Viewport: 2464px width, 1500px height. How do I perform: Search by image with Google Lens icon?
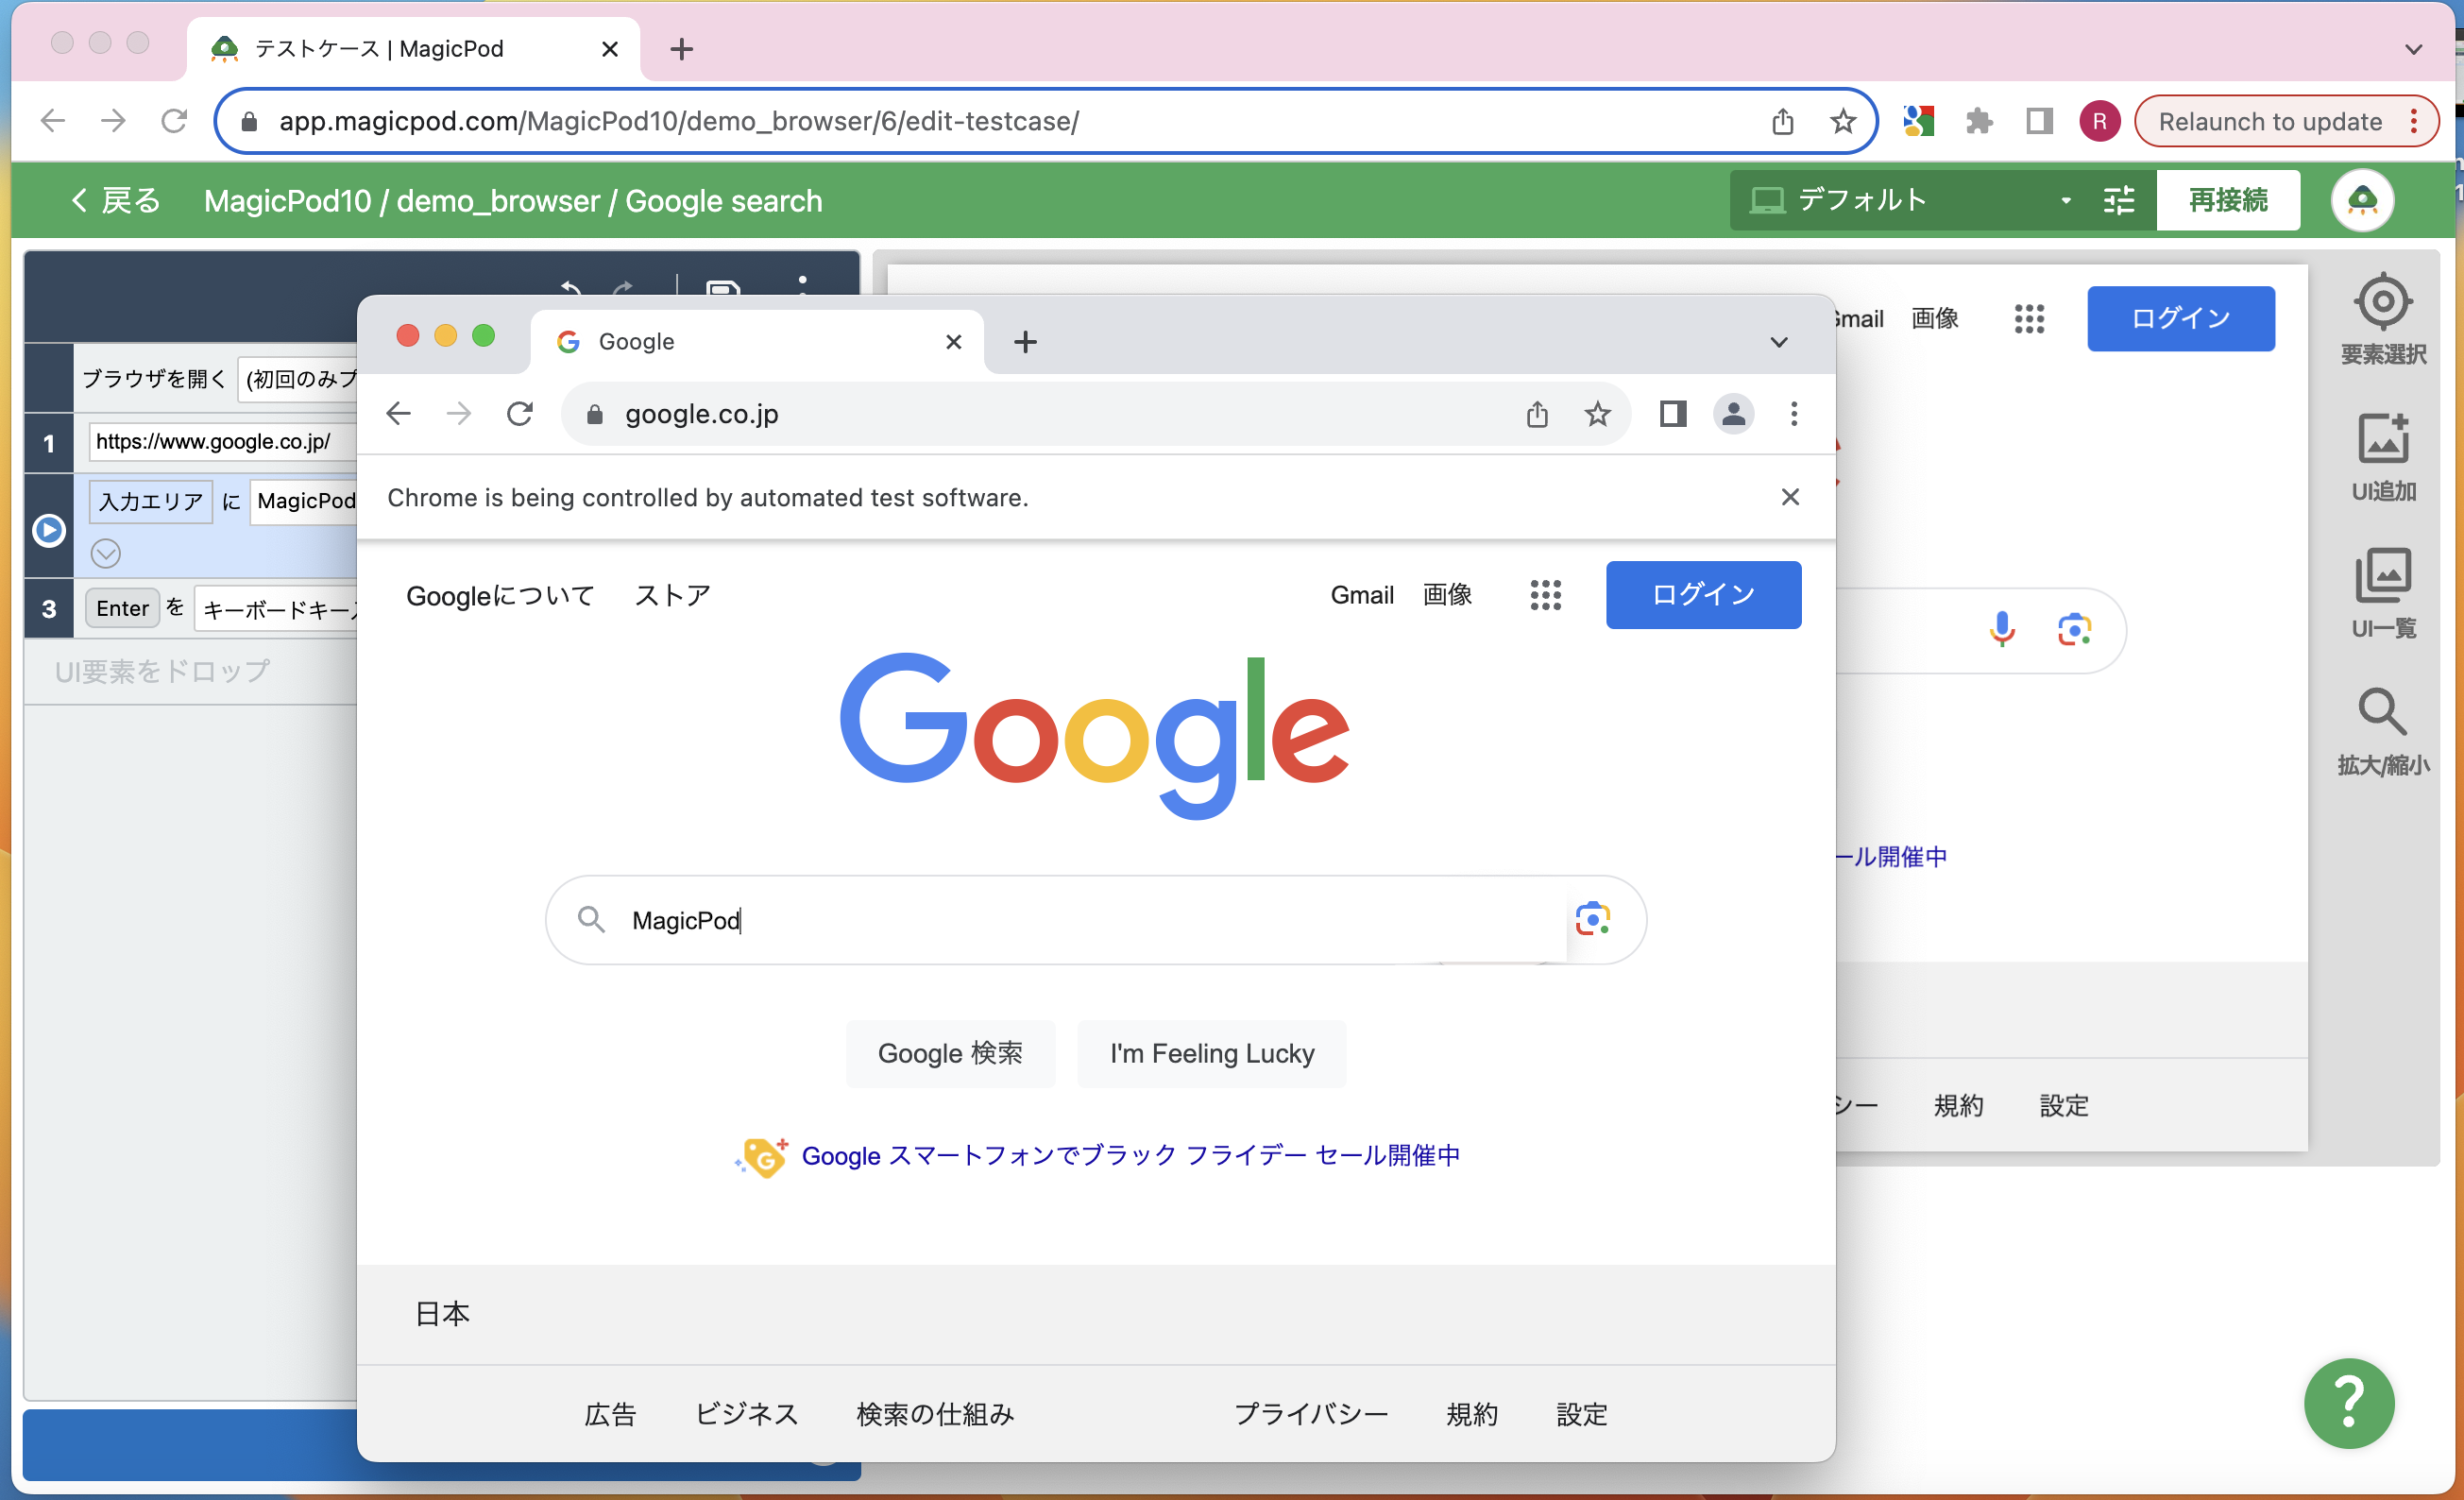1592,919
